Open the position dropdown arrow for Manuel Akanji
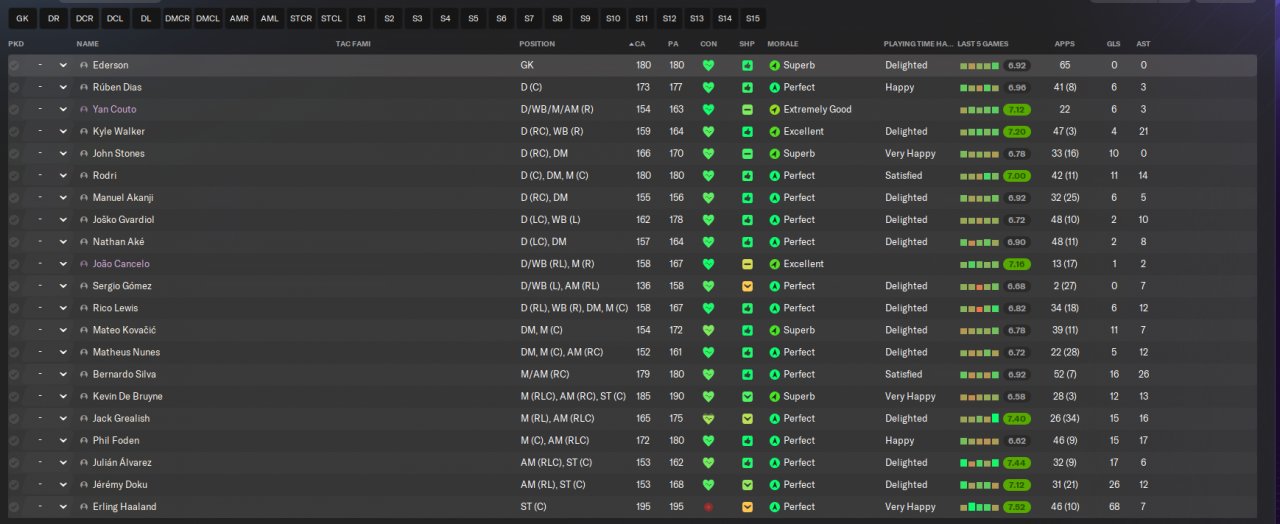The width and height of the screenshot is (1280, 524). pos(63,197)
